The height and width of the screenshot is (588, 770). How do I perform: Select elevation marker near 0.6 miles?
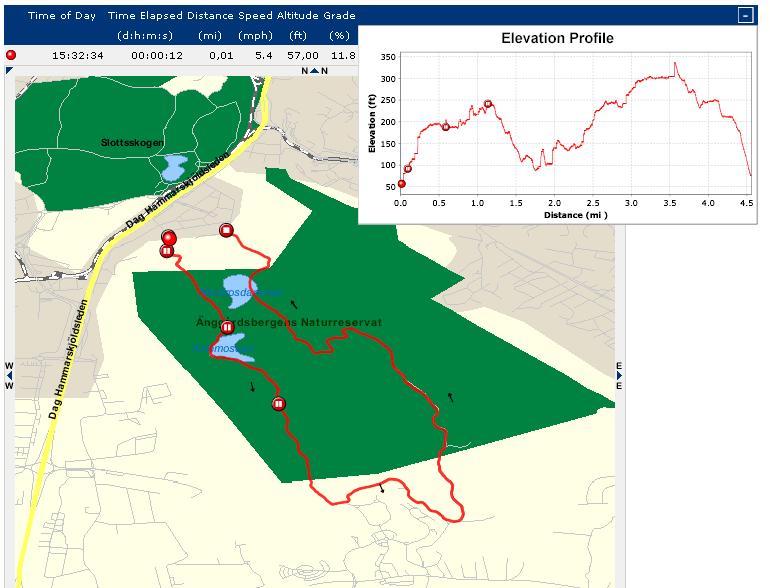(x=446, y=127)
